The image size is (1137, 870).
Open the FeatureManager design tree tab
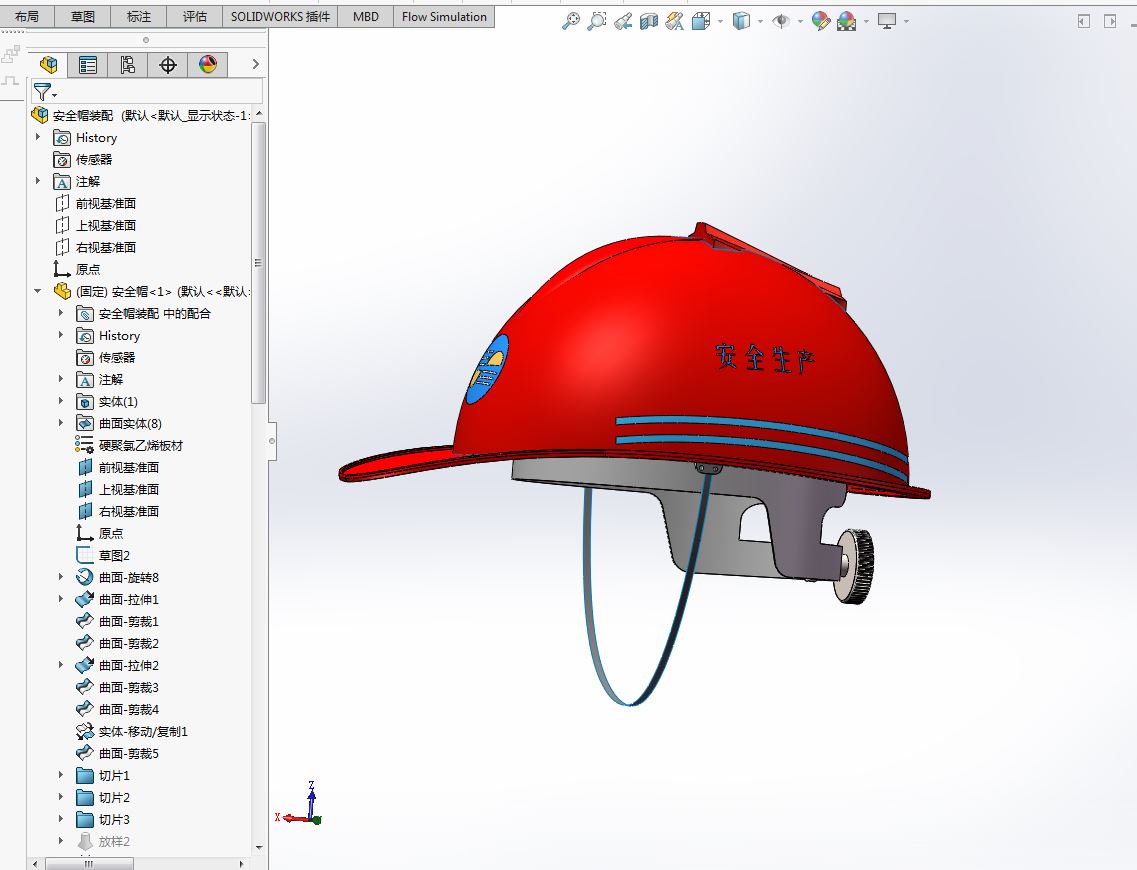coord(48,65)
